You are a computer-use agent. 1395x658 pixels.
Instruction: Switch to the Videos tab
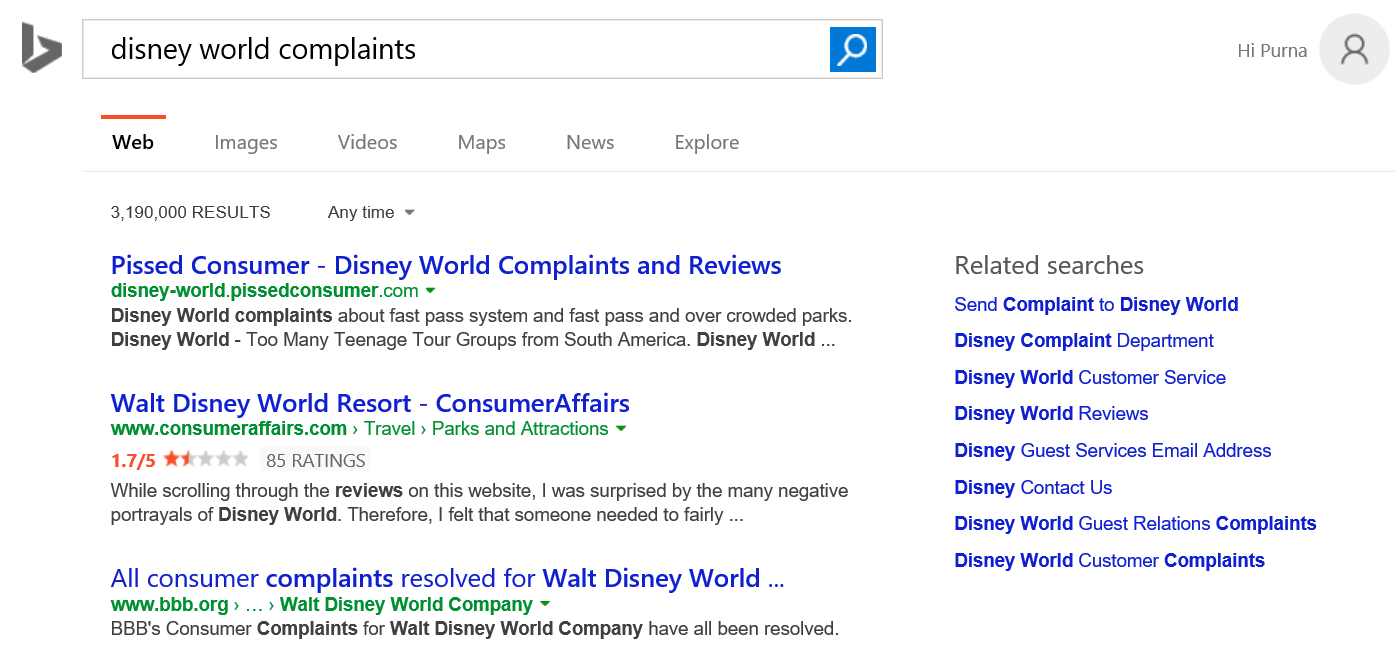click(366, 142)
